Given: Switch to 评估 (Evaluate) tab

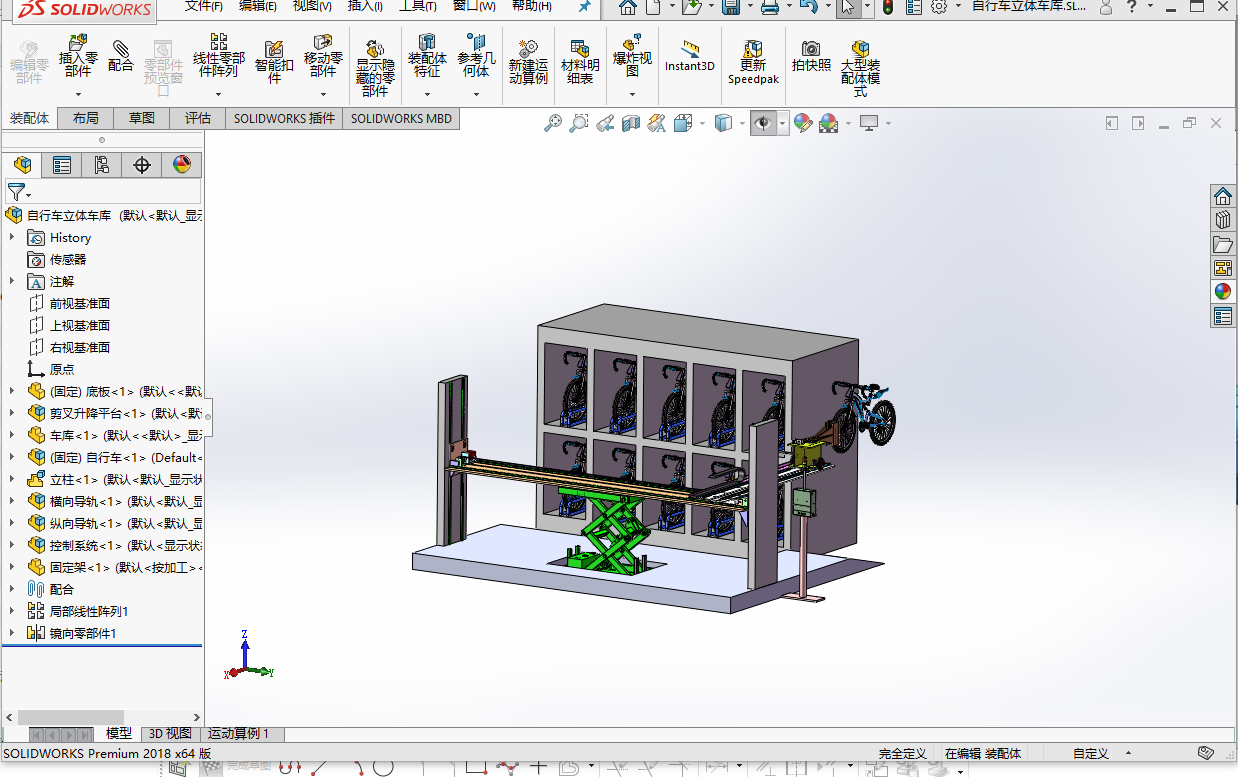Looking at the screenshot, I should tap(198, 118).
